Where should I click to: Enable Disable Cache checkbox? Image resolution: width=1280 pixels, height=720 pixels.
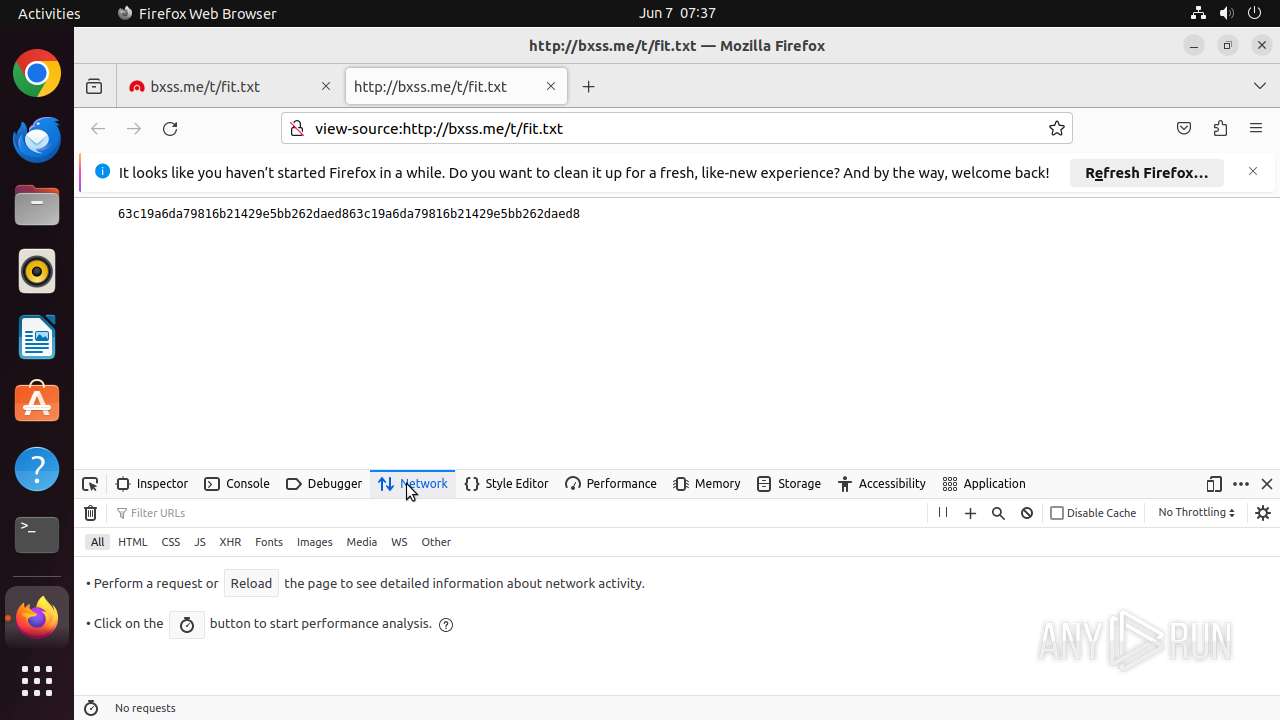coord(1057,513)
